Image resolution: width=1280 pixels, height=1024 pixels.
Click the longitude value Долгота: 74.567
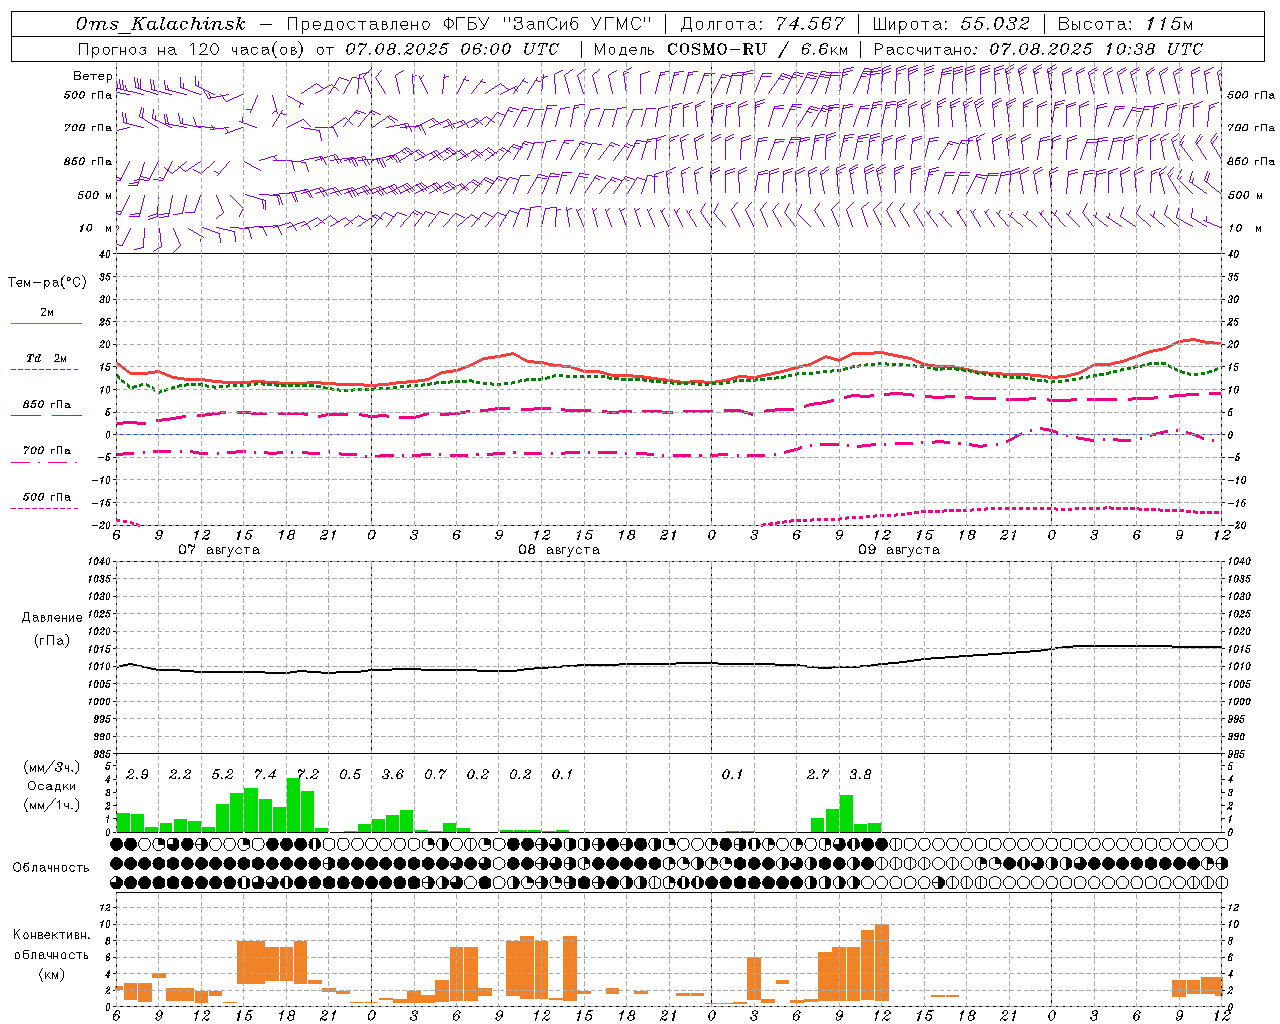[x=762, y=24]
